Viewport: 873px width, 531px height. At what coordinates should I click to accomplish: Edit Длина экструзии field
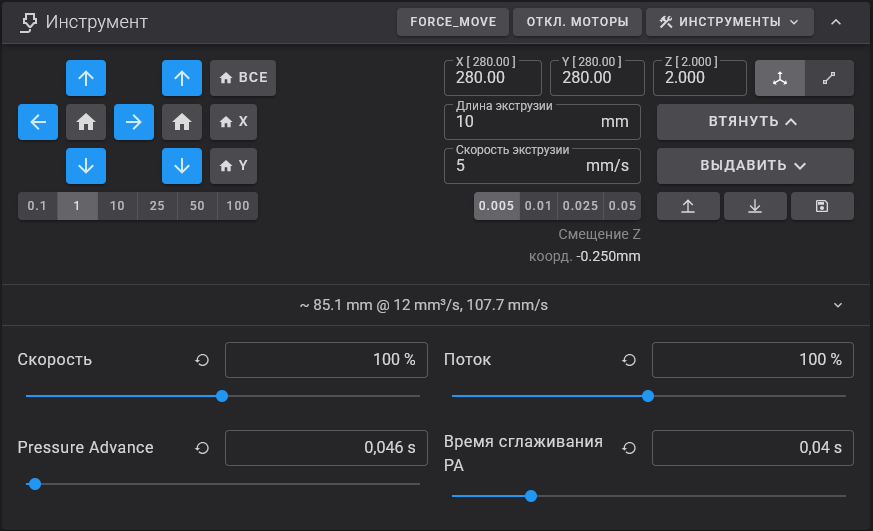[542, 122]
